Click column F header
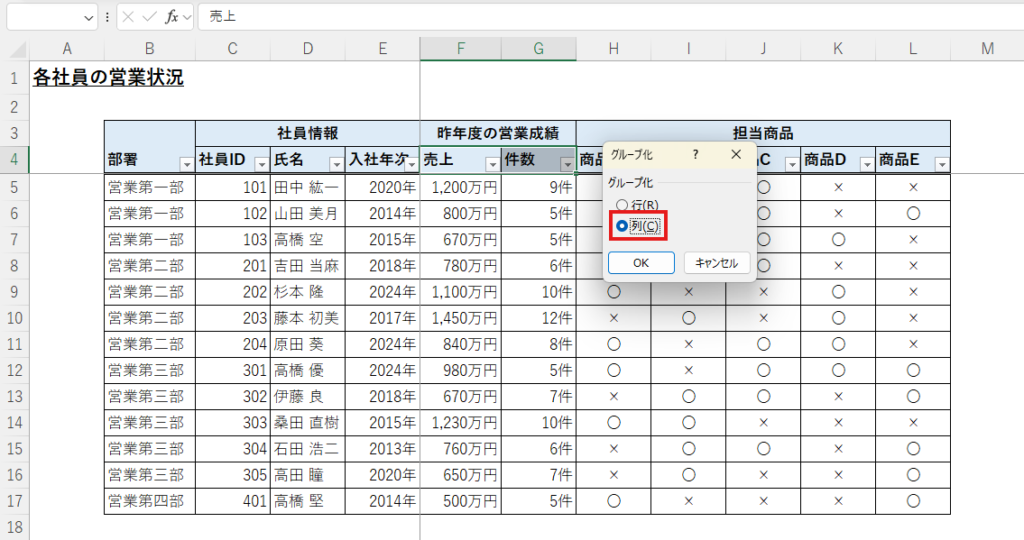Image resolution: width=1024 pixels, height=540 pixels. pos(460,49)
